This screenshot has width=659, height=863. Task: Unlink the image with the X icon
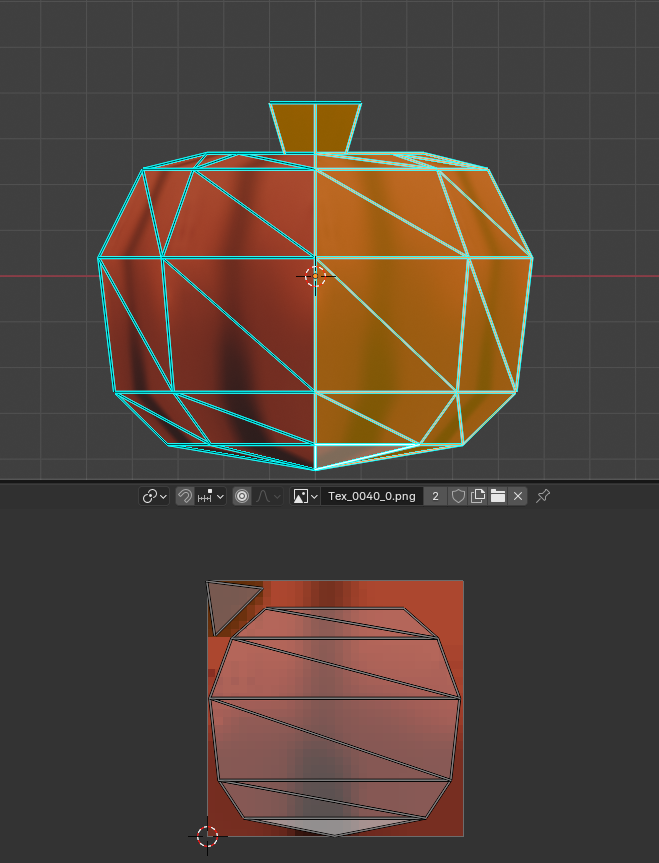tap(518, 496)
